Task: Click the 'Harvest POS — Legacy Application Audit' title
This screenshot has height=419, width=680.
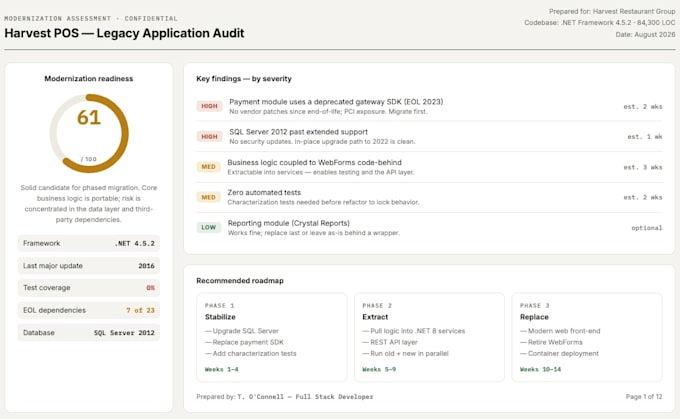Action: click(x=124, y=33)
